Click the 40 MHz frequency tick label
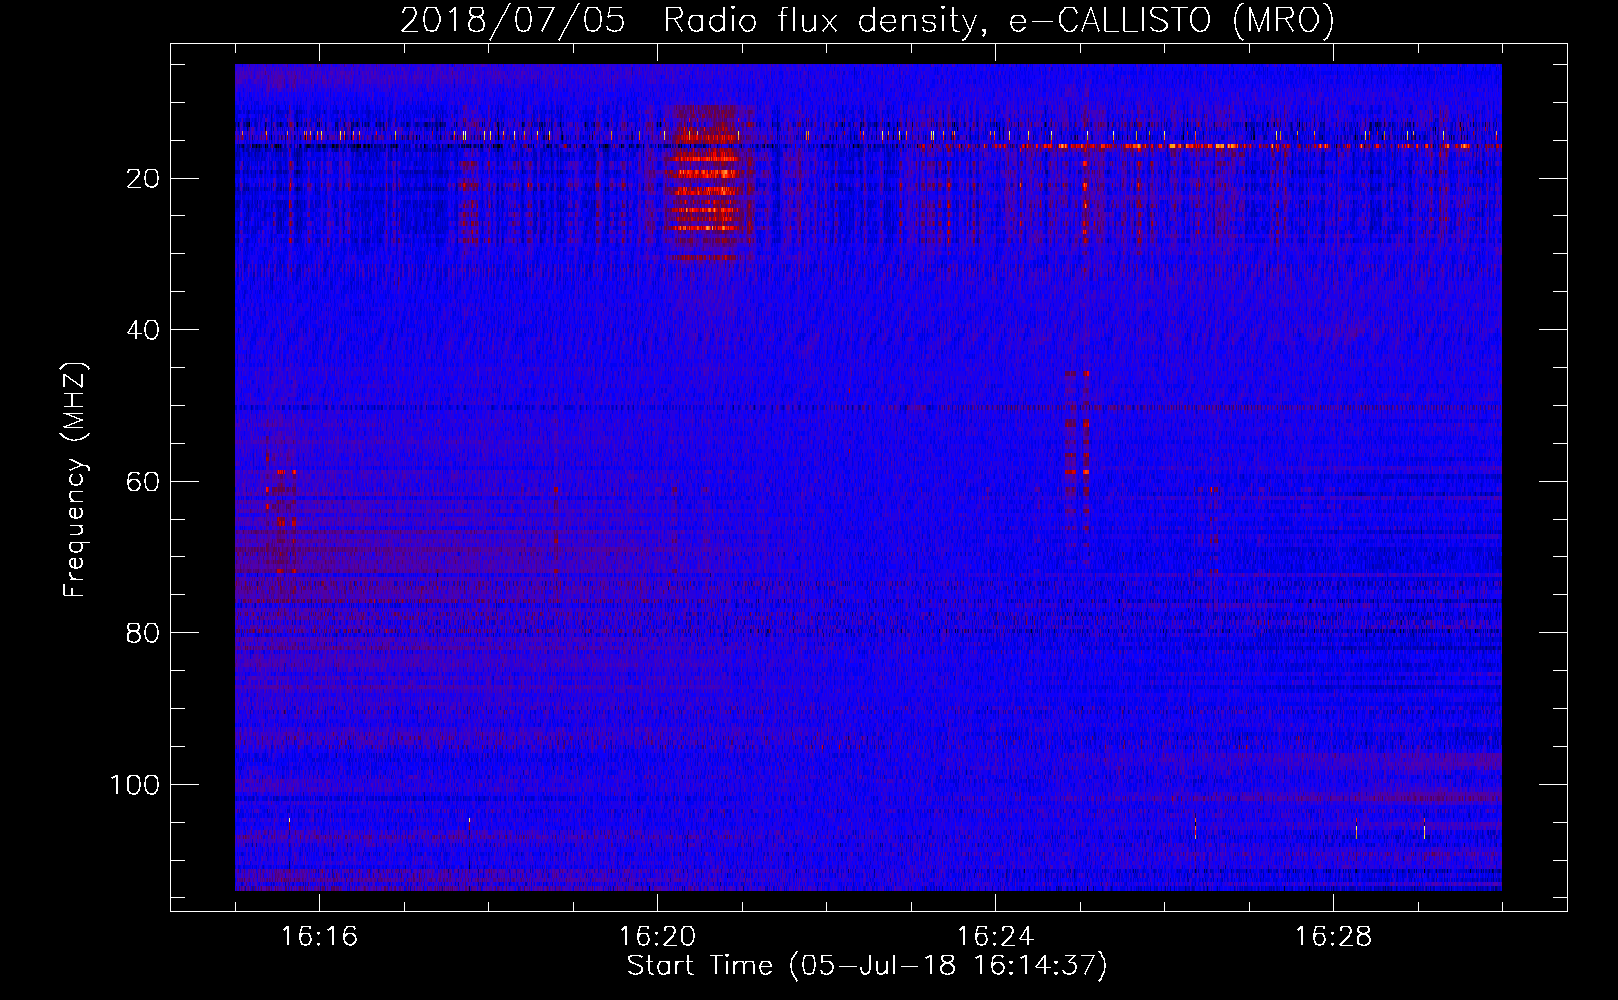 [143, 330]
